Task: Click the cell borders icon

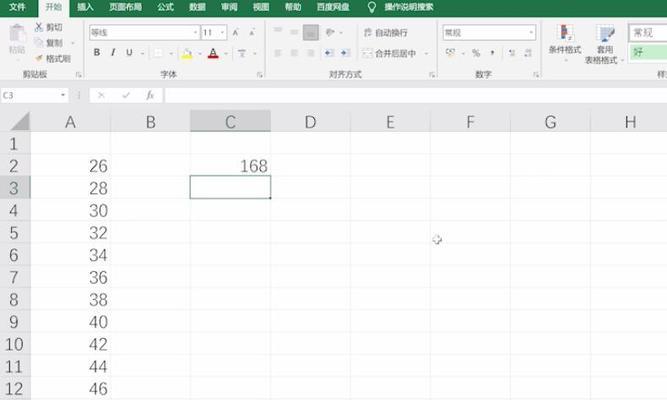Action: pos(158,53)
